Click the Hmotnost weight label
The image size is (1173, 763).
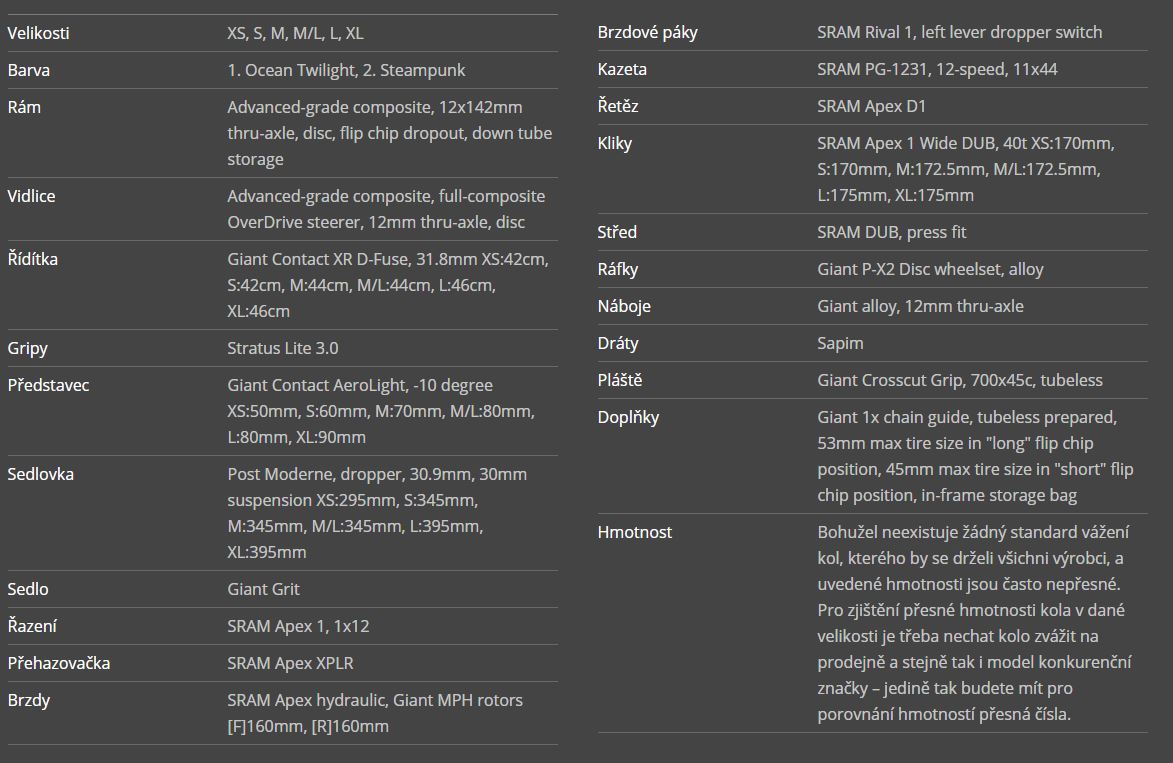pyautogui.click(x=634, y=532)
